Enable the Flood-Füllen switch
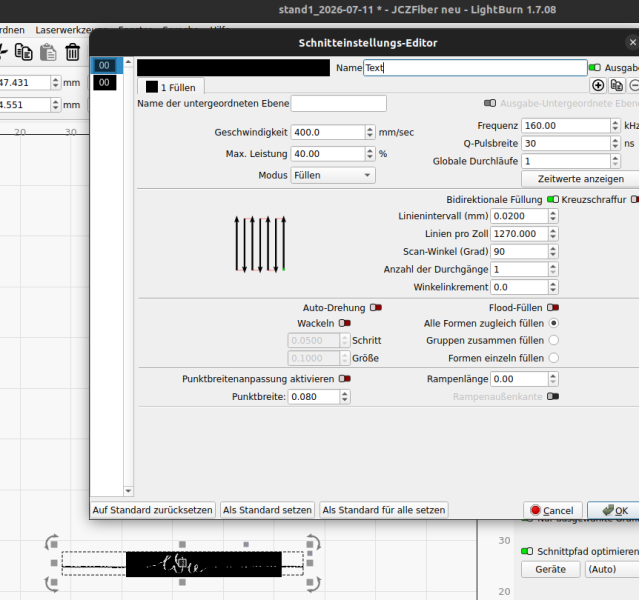The height and width of the screenshot is (600, 639). pyautogui.click(x=553, y=307)
